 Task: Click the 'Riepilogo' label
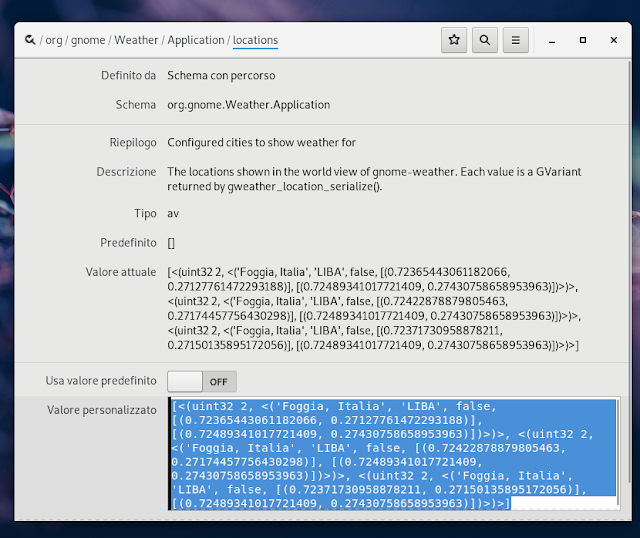[133, 142]
